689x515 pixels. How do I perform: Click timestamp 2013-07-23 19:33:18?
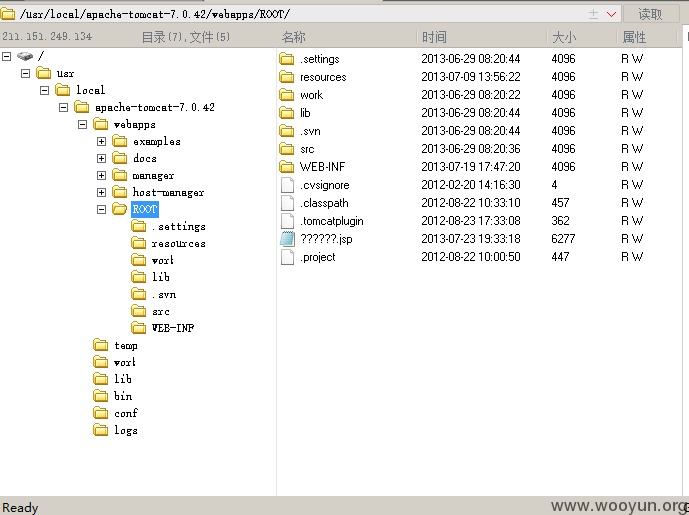pyautogui.click(x=471, y=239)
